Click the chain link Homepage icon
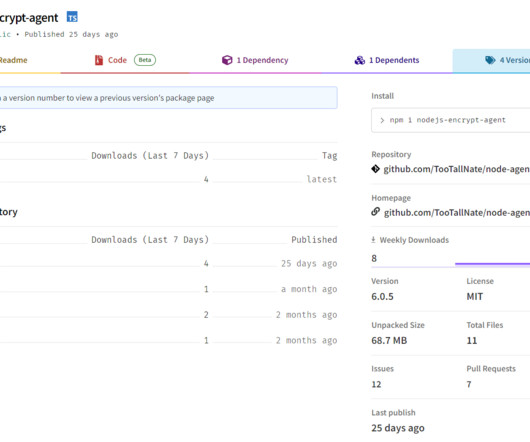 [375, 212]
